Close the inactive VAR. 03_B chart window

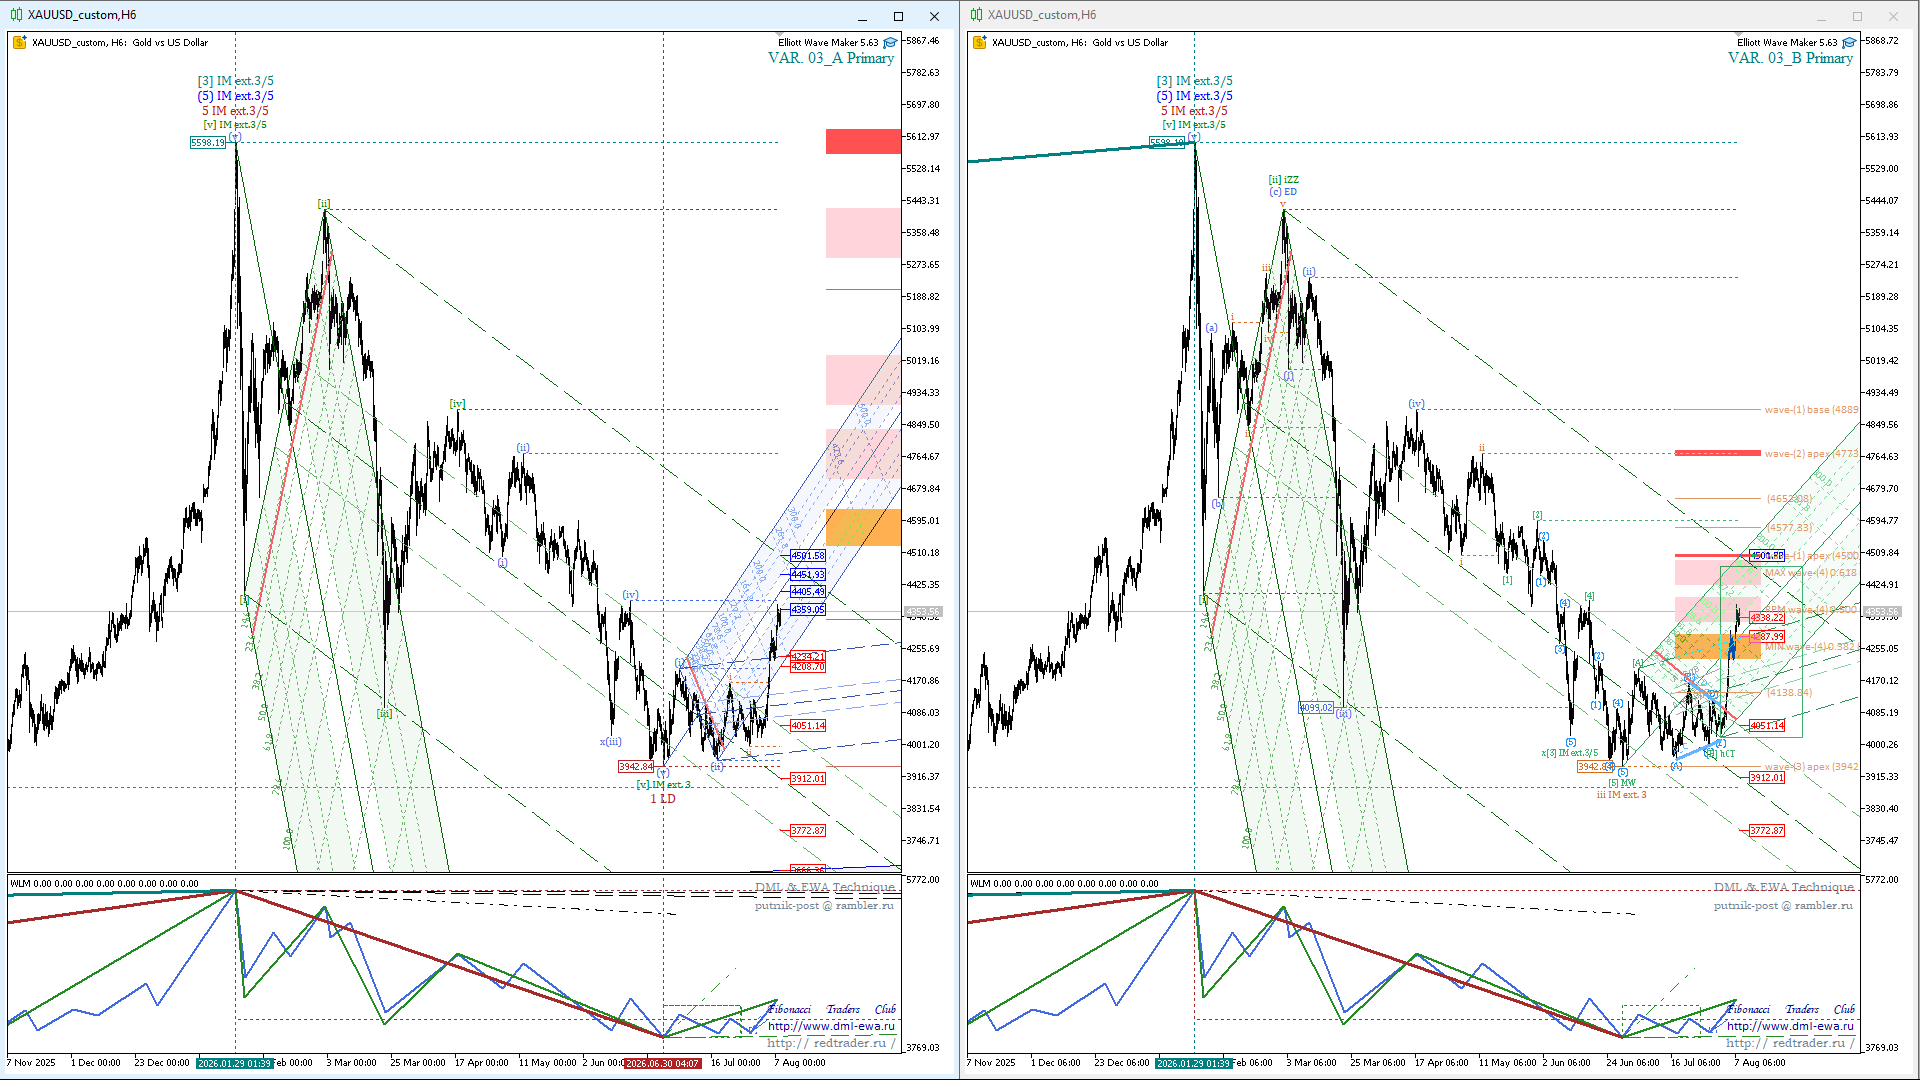(1893, 16)
